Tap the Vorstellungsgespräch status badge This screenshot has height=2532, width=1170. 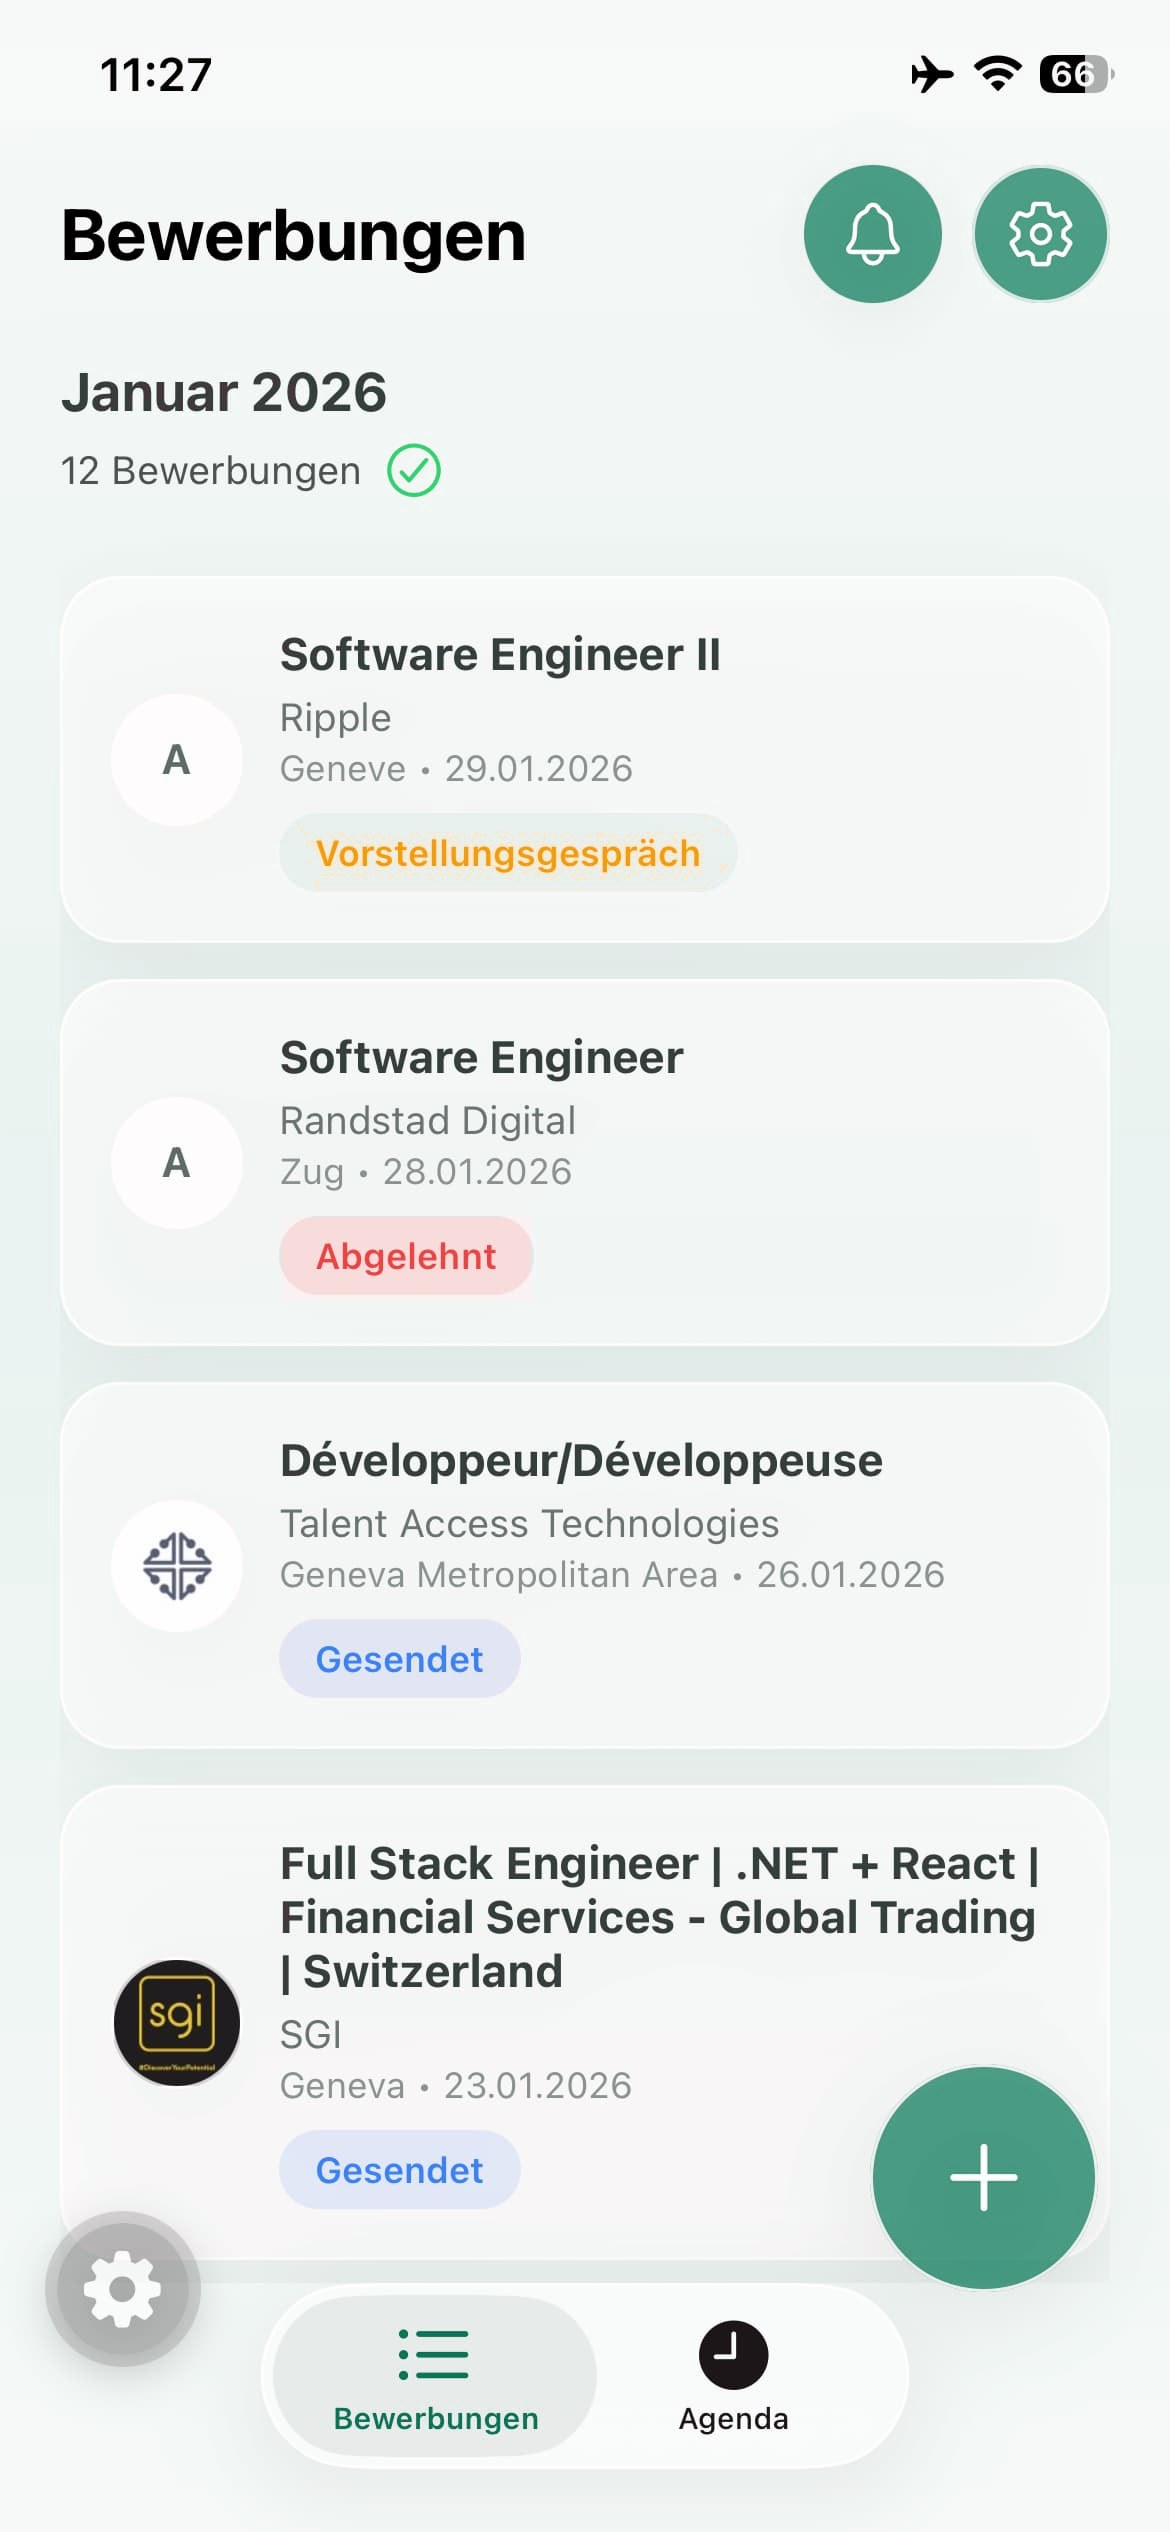[508, 853]
